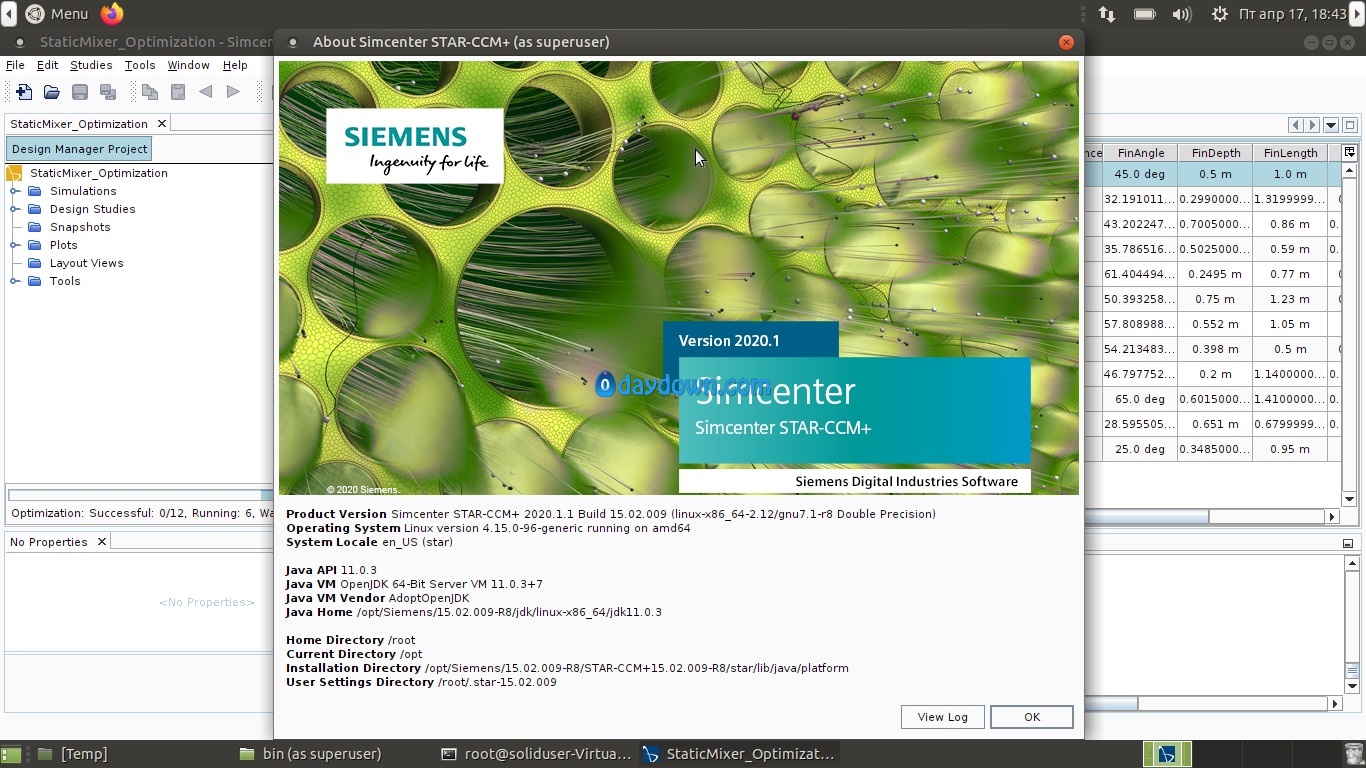Image resolution: width=1366 pixels, height=768 pixels.
Task: Click the Open folder toolbar icon
Action: click(x=52, y=92)
